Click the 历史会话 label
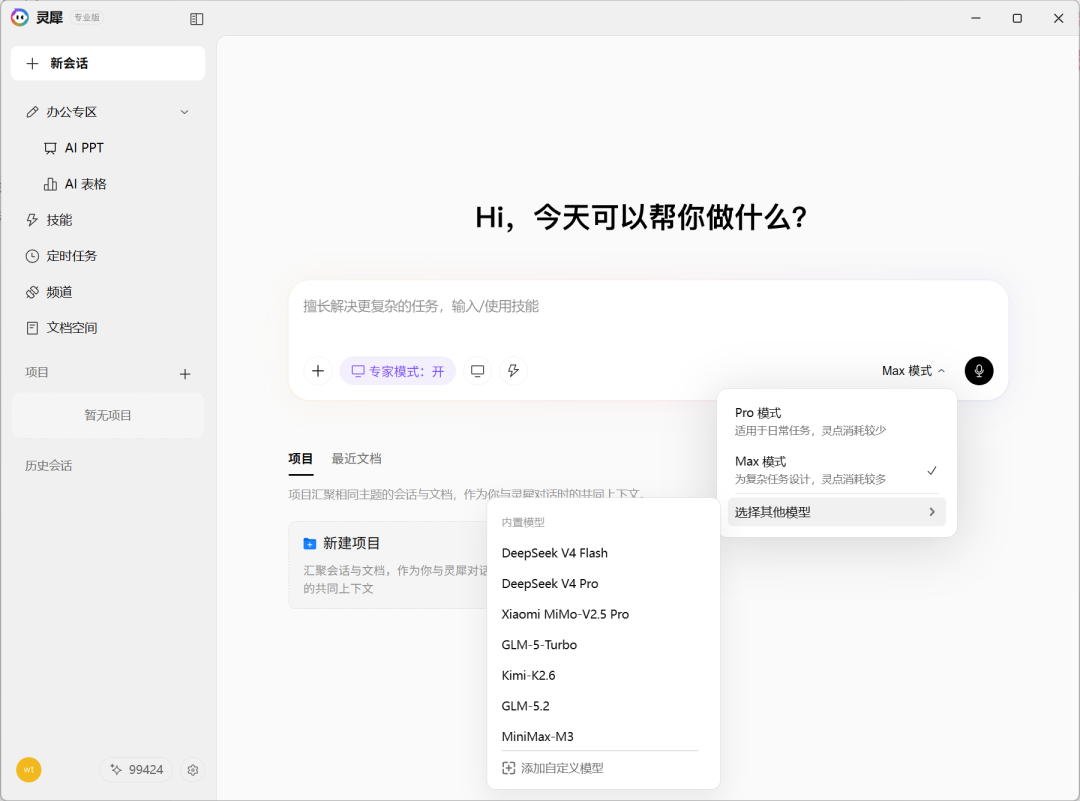 click(48, 466)
